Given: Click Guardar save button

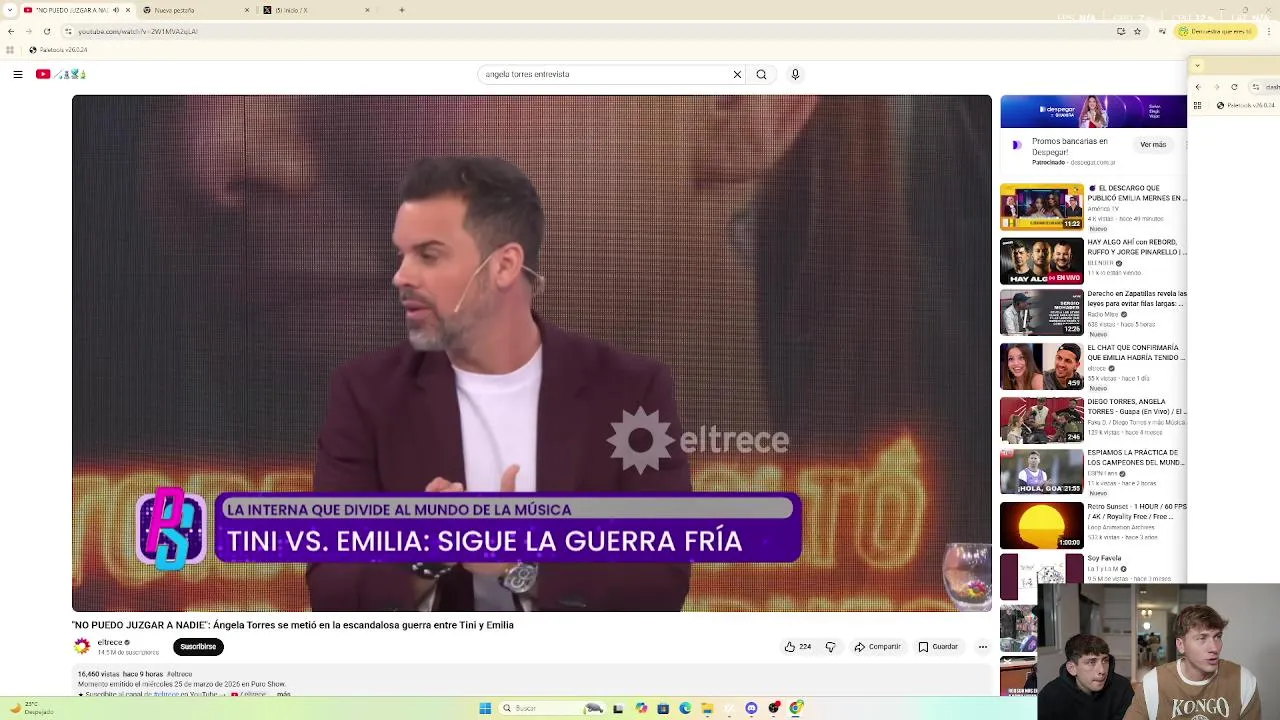Looking at the screenshot, I should coord(938,647).
